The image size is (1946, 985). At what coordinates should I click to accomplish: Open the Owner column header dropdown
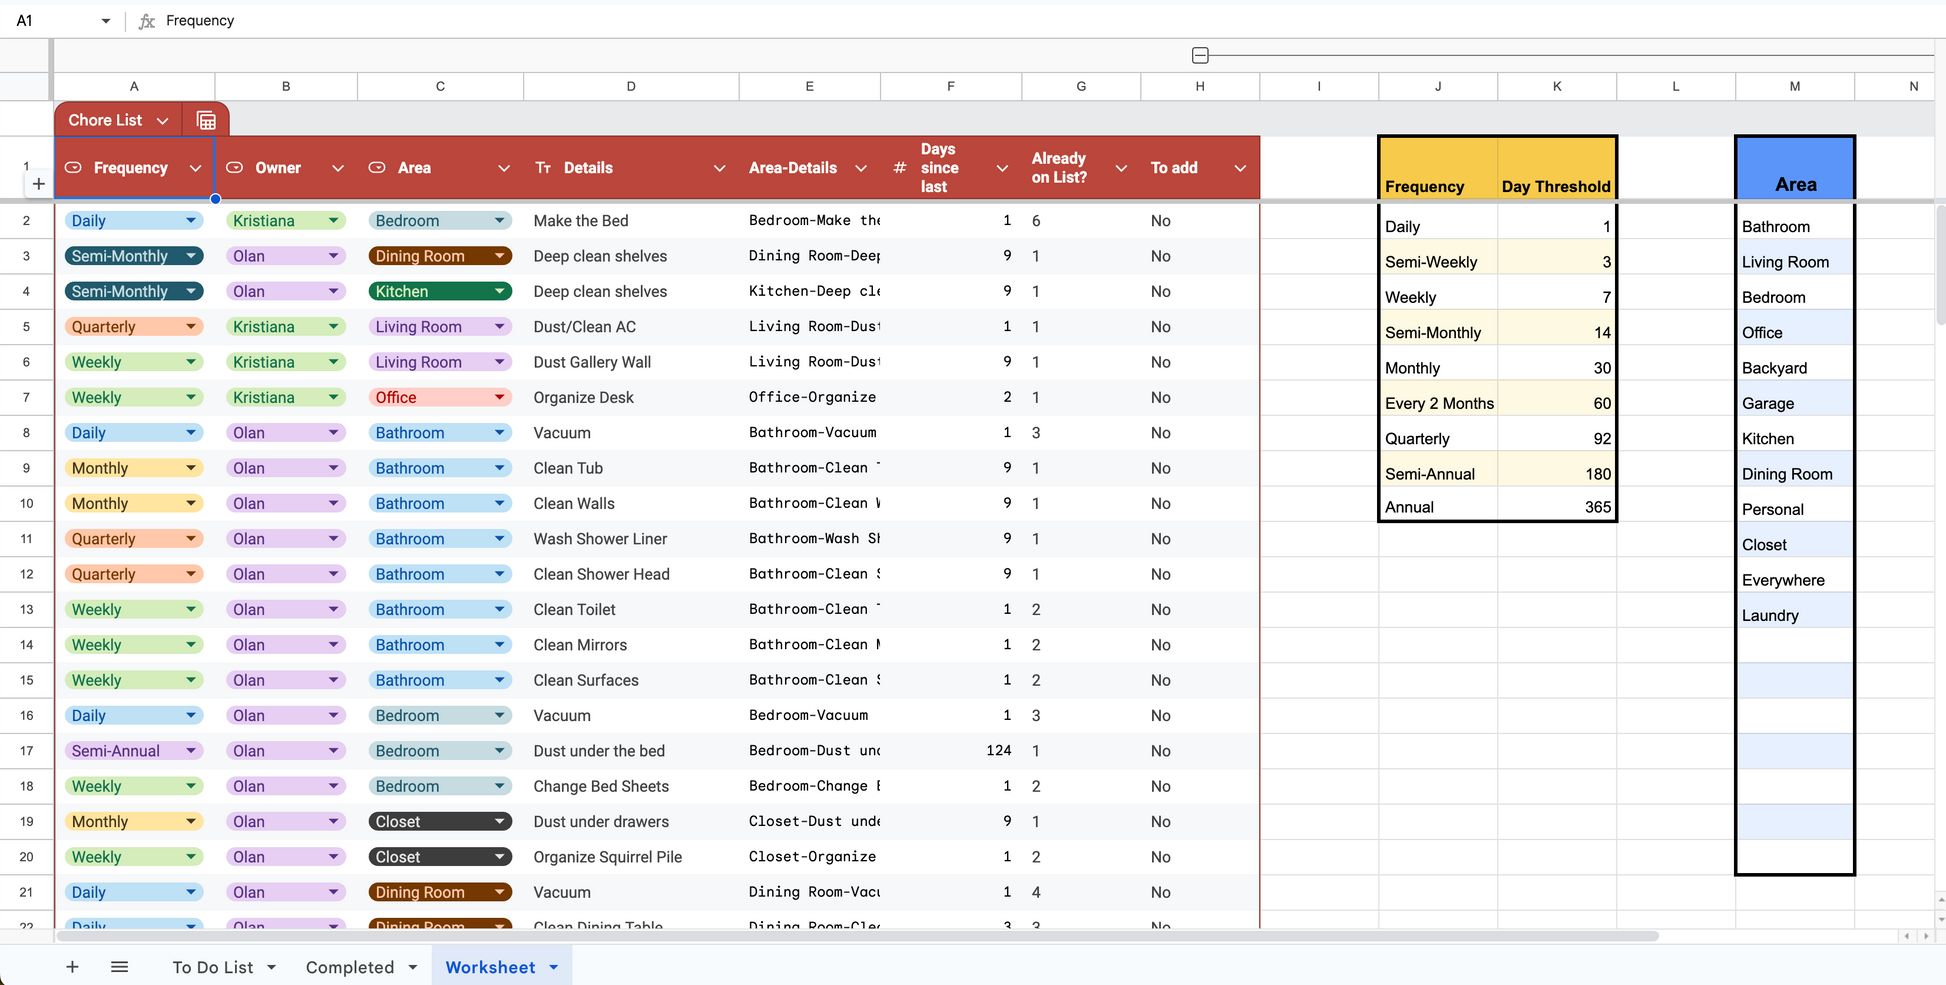pos(338,168)
